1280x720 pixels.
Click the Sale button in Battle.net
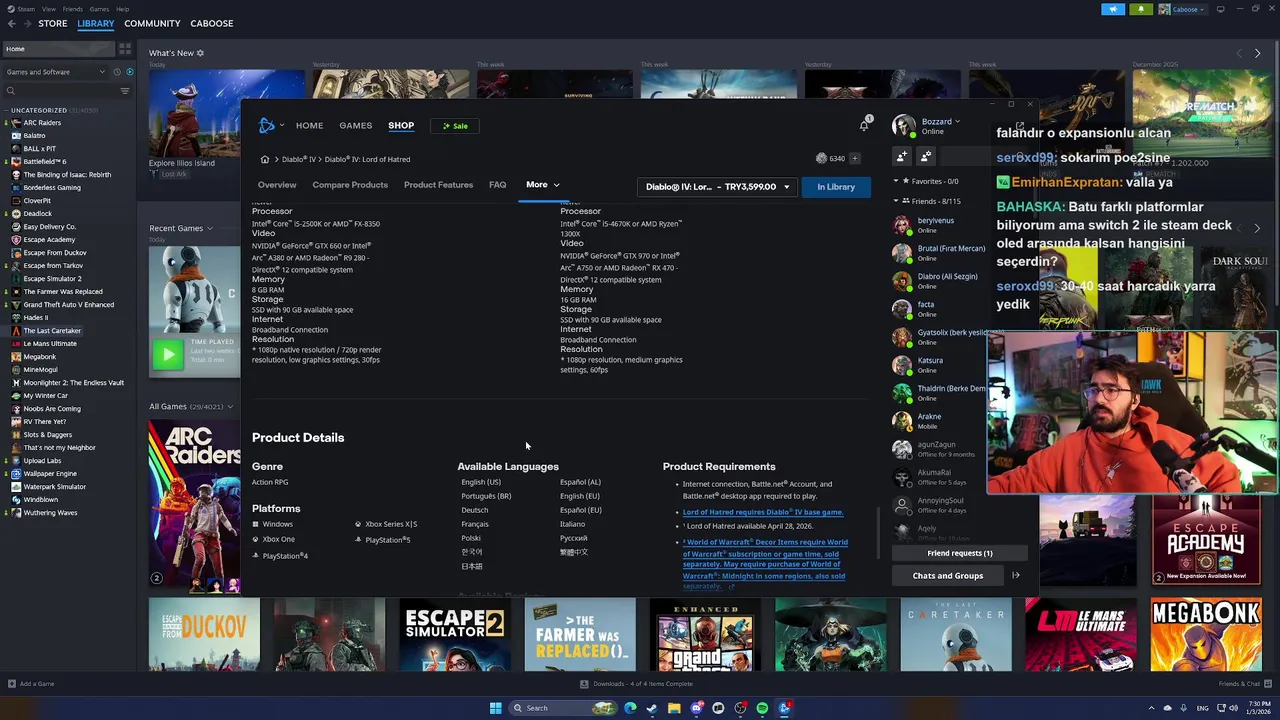(455, 126)
